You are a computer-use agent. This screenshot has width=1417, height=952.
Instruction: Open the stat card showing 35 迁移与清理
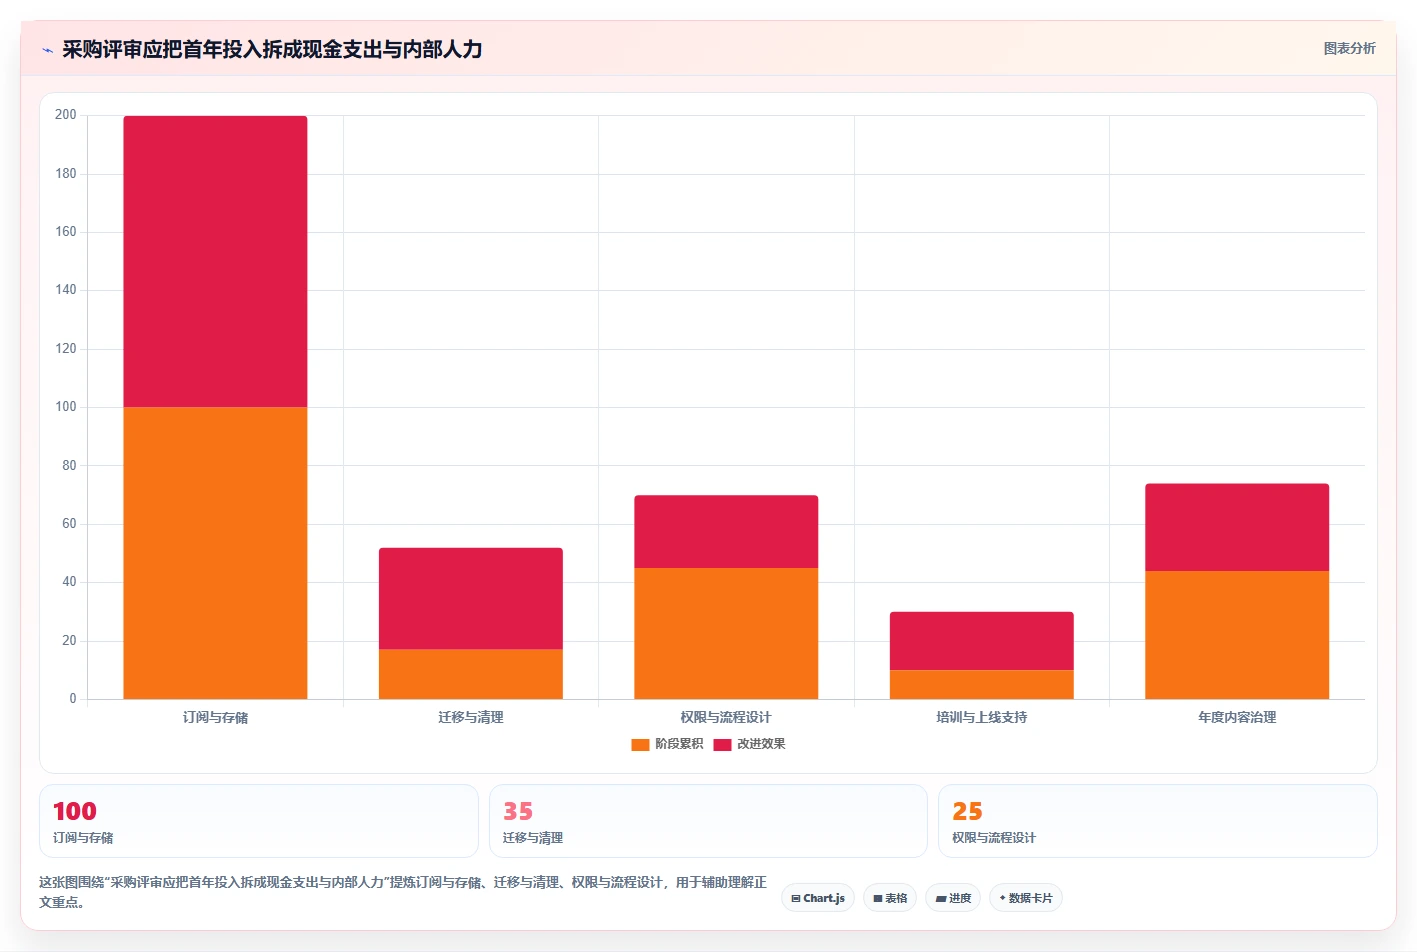click(x=708, y=821)
